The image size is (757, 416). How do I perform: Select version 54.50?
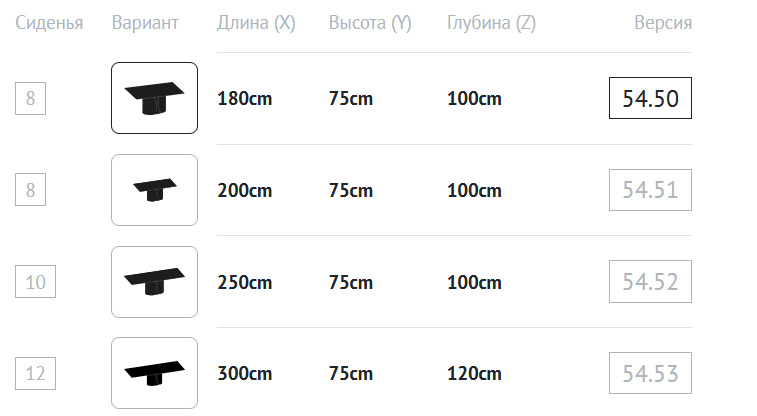(x=650, y=98)
